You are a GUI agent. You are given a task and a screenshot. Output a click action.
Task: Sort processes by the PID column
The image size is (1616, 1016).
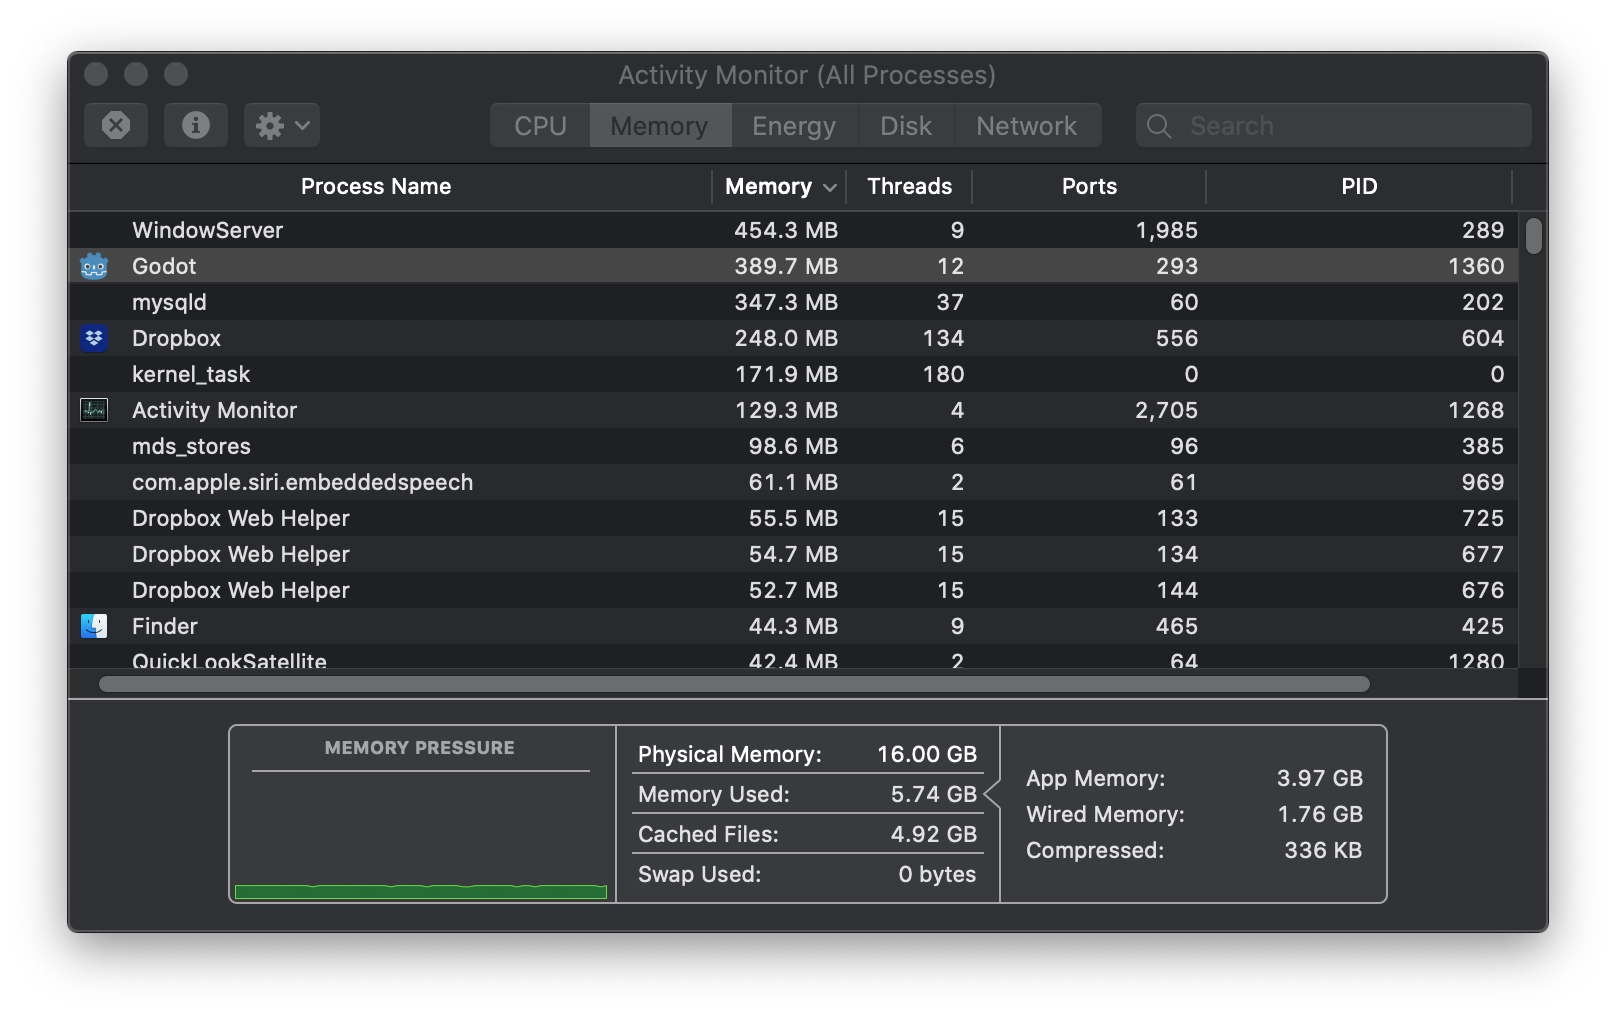click(x=1360, y=186)
